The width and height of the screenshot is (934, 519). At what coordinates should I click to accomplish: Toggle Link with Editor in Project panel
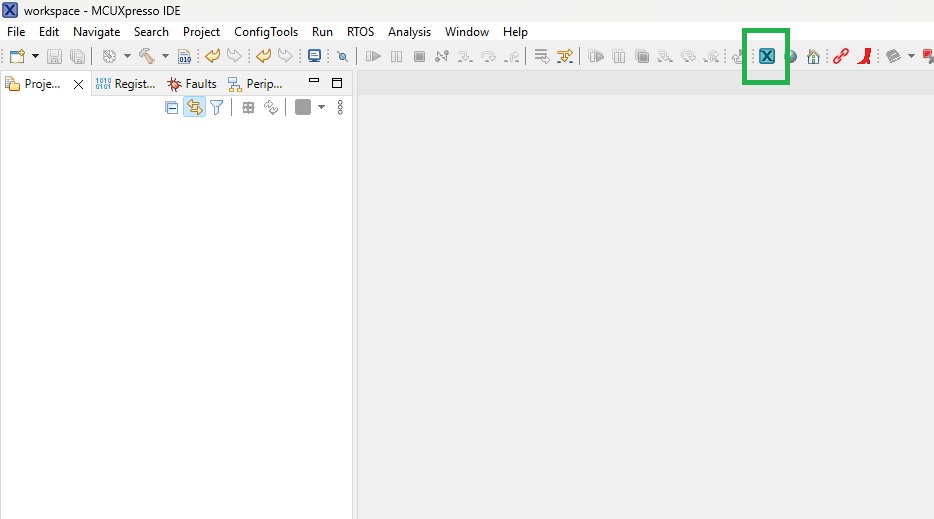(x=194, y=108)
